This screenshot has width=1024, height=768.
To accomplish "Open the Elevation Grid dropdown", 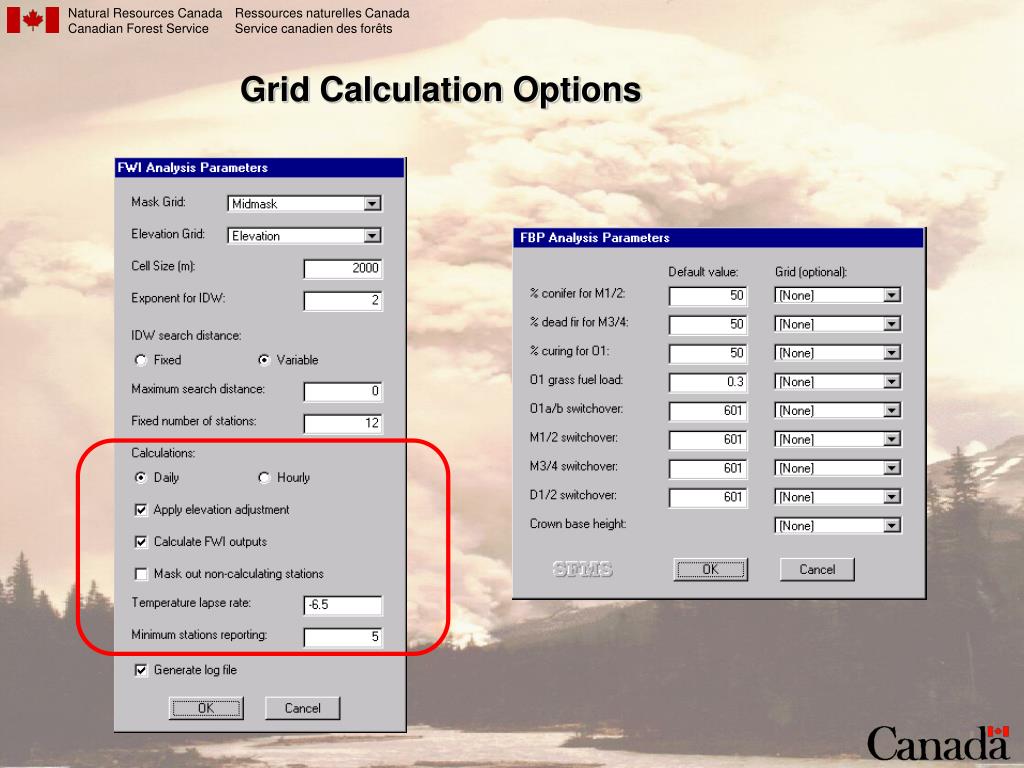I will click(372, 236).
